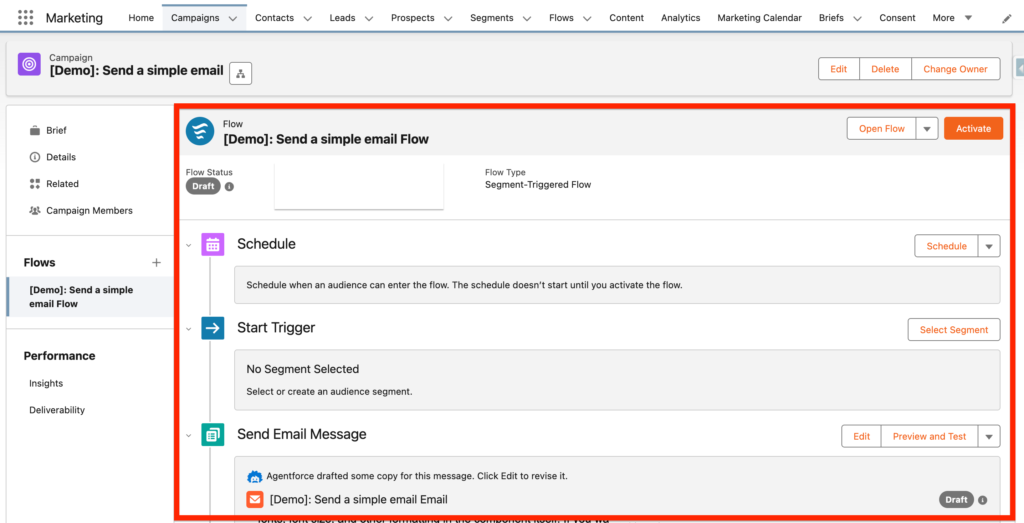1024x523 pixels.
Task: Open Deliverability in Performance sidebar
Action: tap(57, 410)
